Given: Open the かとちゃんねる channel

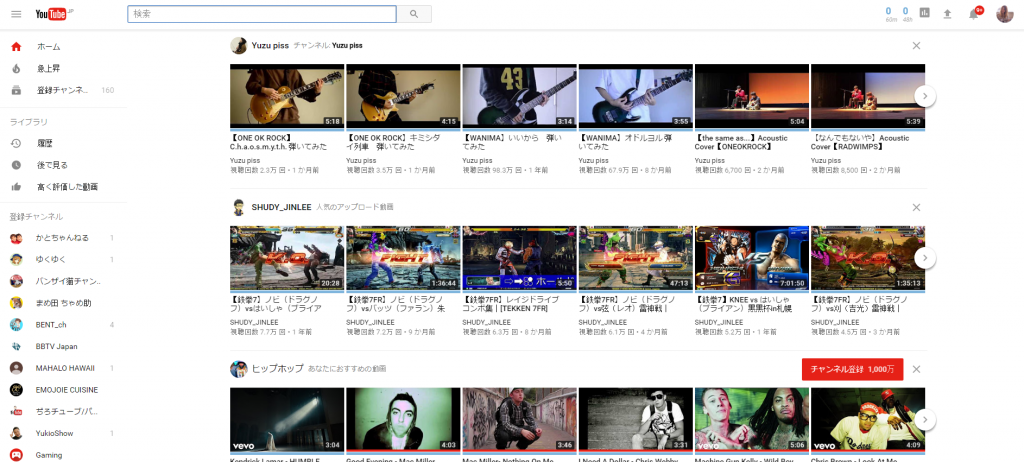Looking at the screenshot, I should (63, 238).
